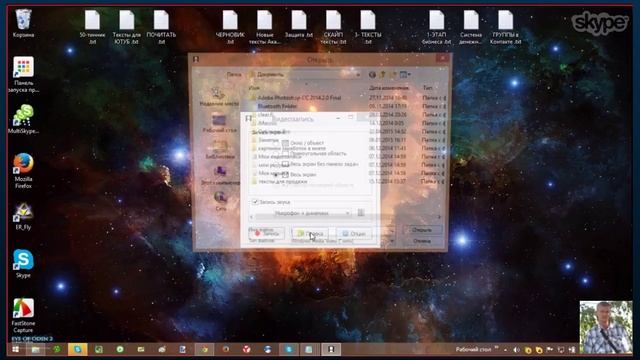Viewport: 640px width, 360px height.
Task: Click the Отмена button in Open dialog
Action: [x=422, y=241]
